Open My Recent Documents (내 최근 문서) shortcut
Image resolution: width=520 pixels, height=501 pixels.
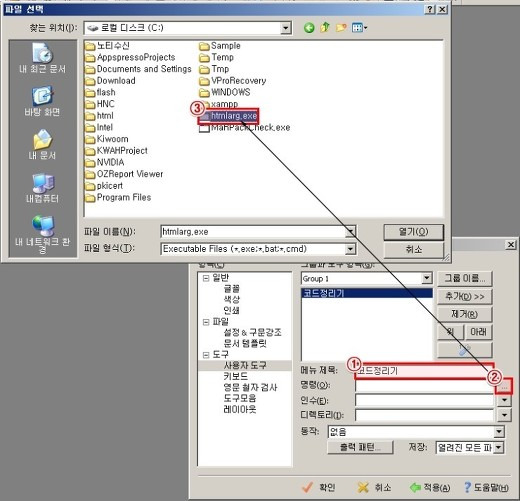pyautogui.click(x=42, y=58)
